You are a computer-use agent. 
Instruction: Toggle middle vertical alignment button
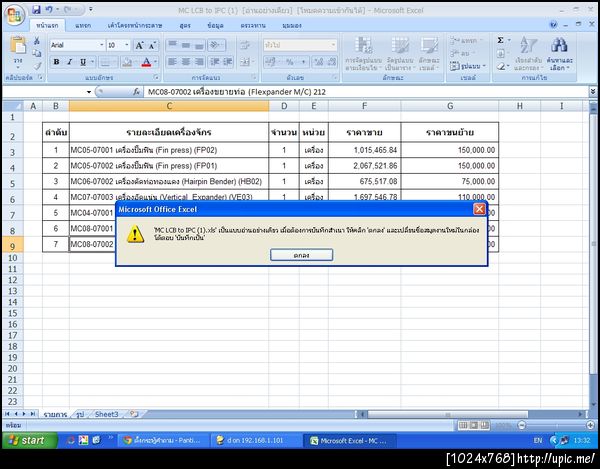click(186, 46)
